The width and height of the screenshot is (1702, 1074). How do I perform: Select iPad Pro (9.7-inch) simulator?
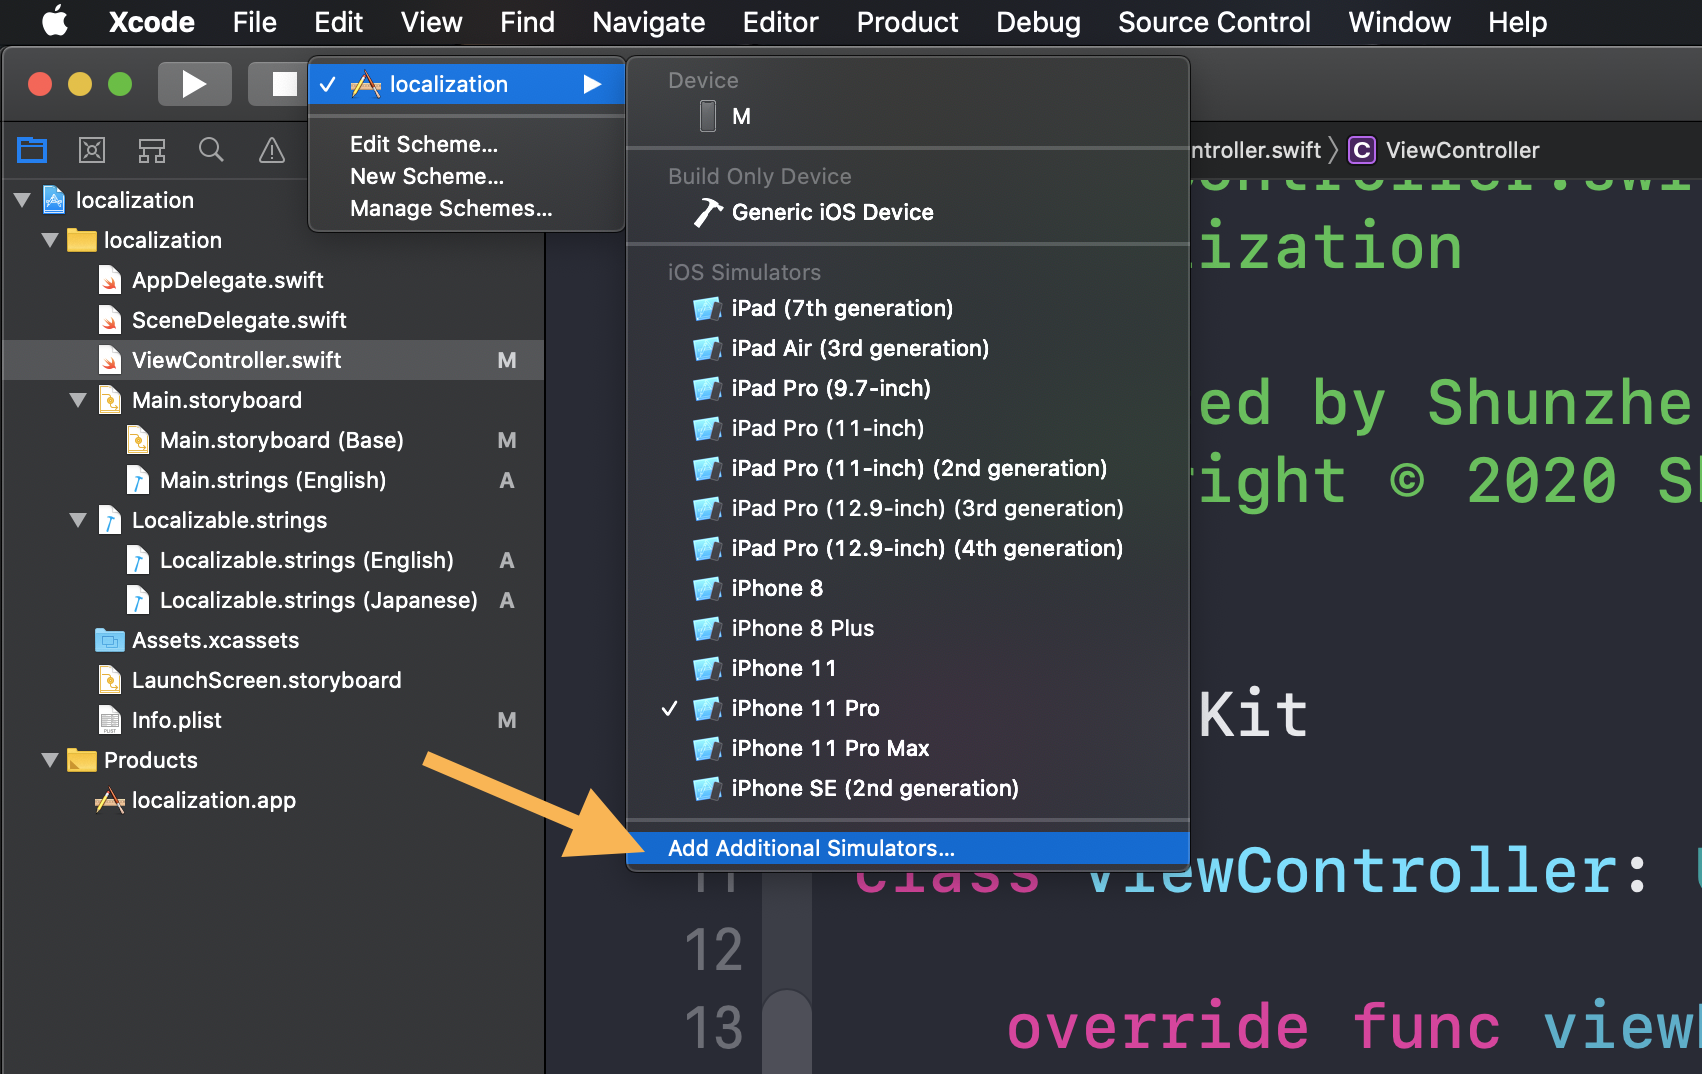coord(908,388)
